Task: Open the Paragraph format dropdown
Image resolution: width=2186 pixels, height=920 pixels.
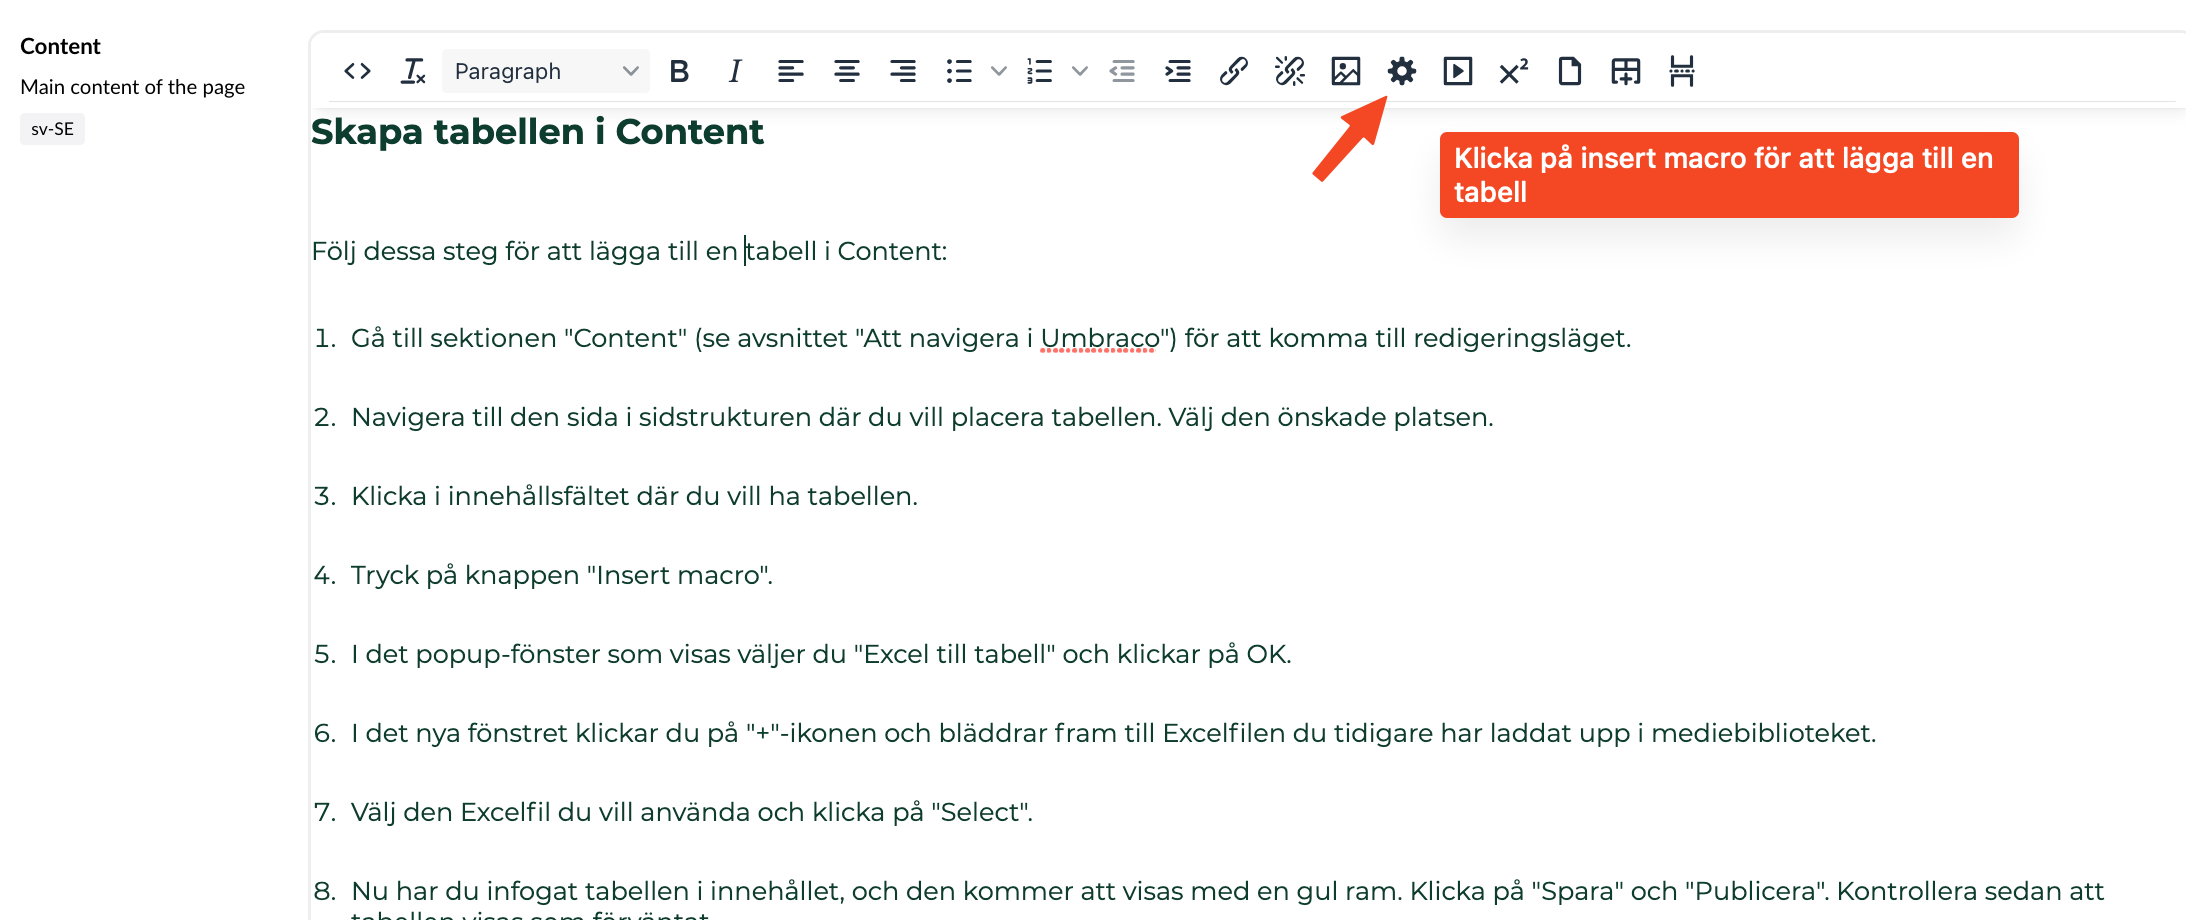Action: (545, 71)
